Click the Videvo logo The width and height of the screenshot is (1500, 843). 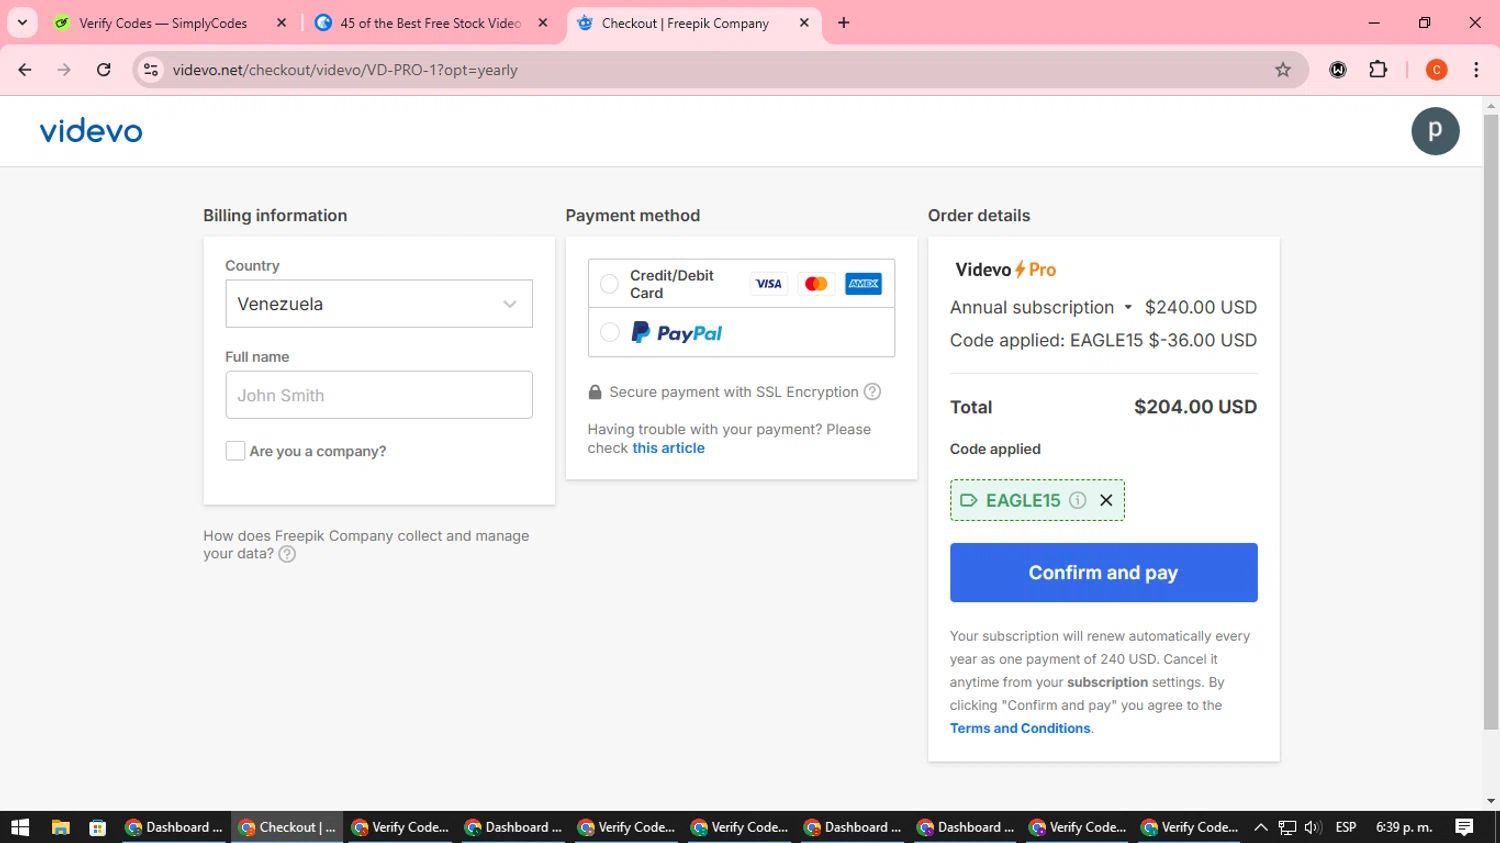click(91, 131)
